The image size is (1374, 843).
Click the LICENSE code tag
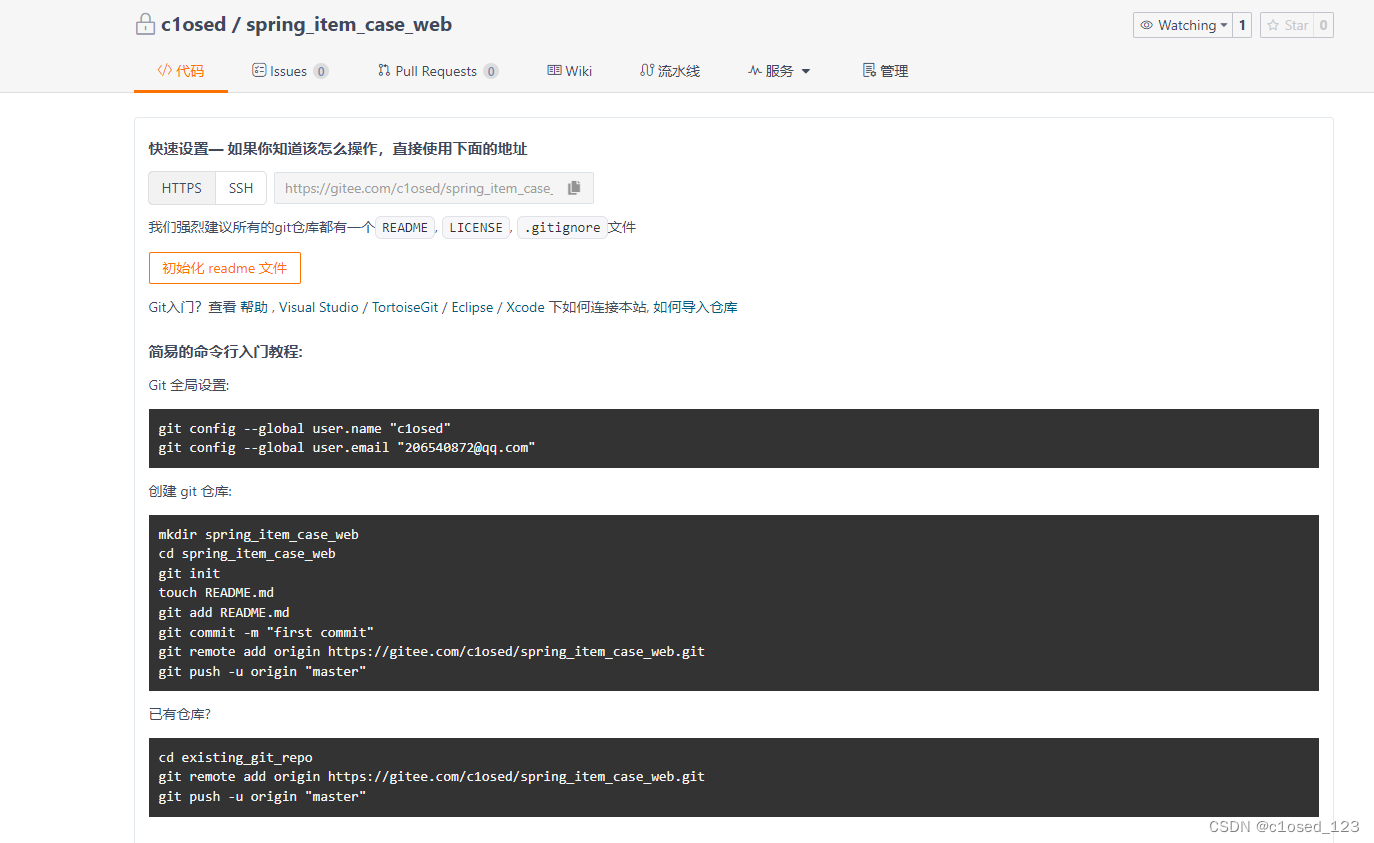[476, 228]
